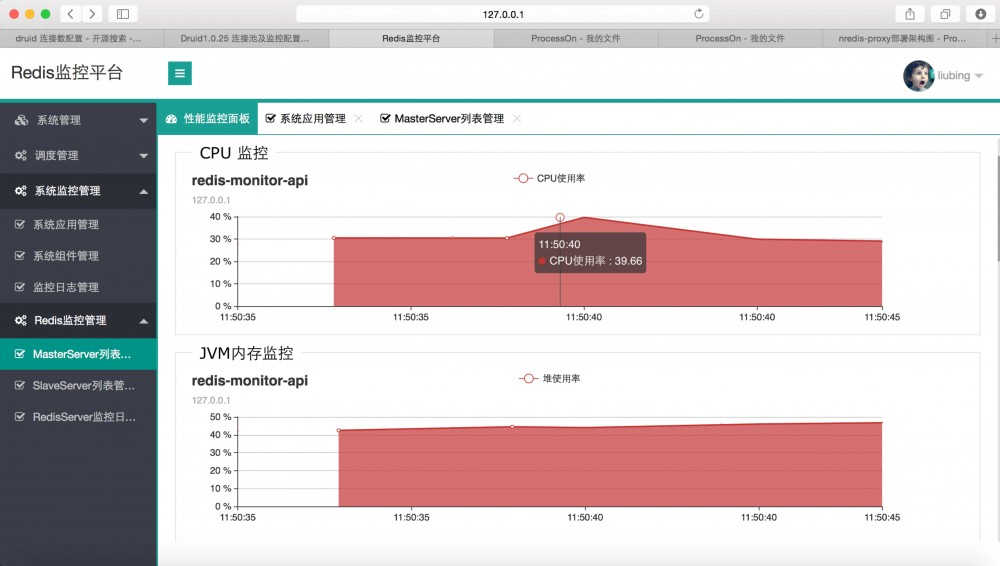Screen dimensions: 1000x566
Task: Collapse the 系统监控管理 menu arrow
Action: point(143,191)
